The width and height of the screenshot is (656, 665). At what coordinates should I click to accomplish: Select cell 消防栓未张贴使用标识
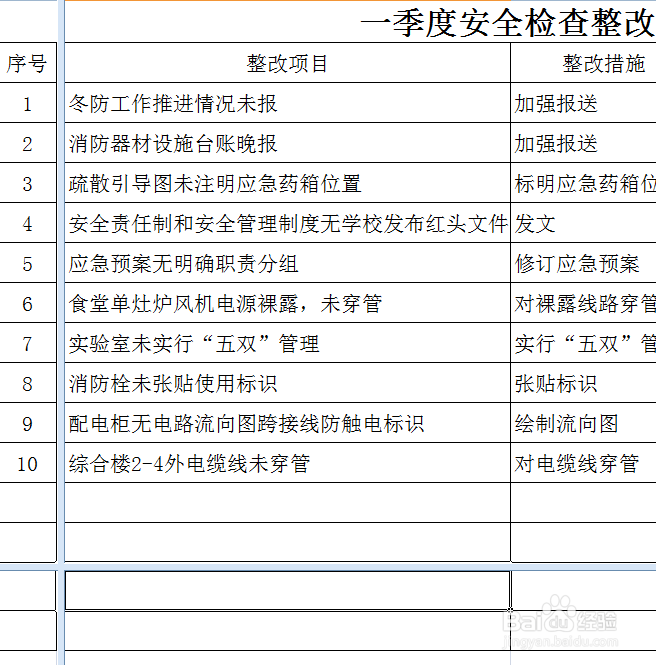[288, 383]
